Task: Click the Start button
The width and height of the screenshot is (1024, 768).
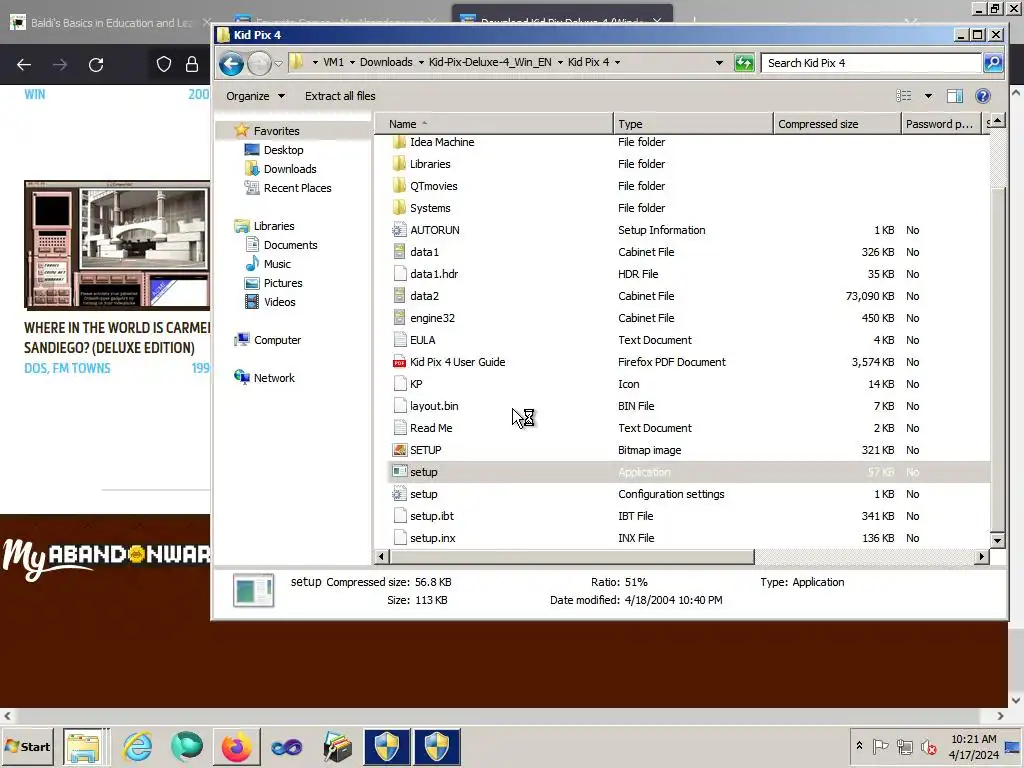Action: tap(27, 746)
